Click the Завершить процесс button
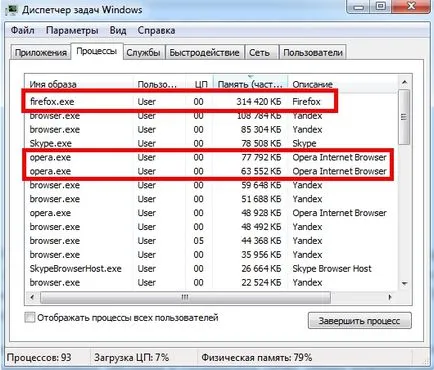Viewport: 434px width, 370px height. (360, 321)
